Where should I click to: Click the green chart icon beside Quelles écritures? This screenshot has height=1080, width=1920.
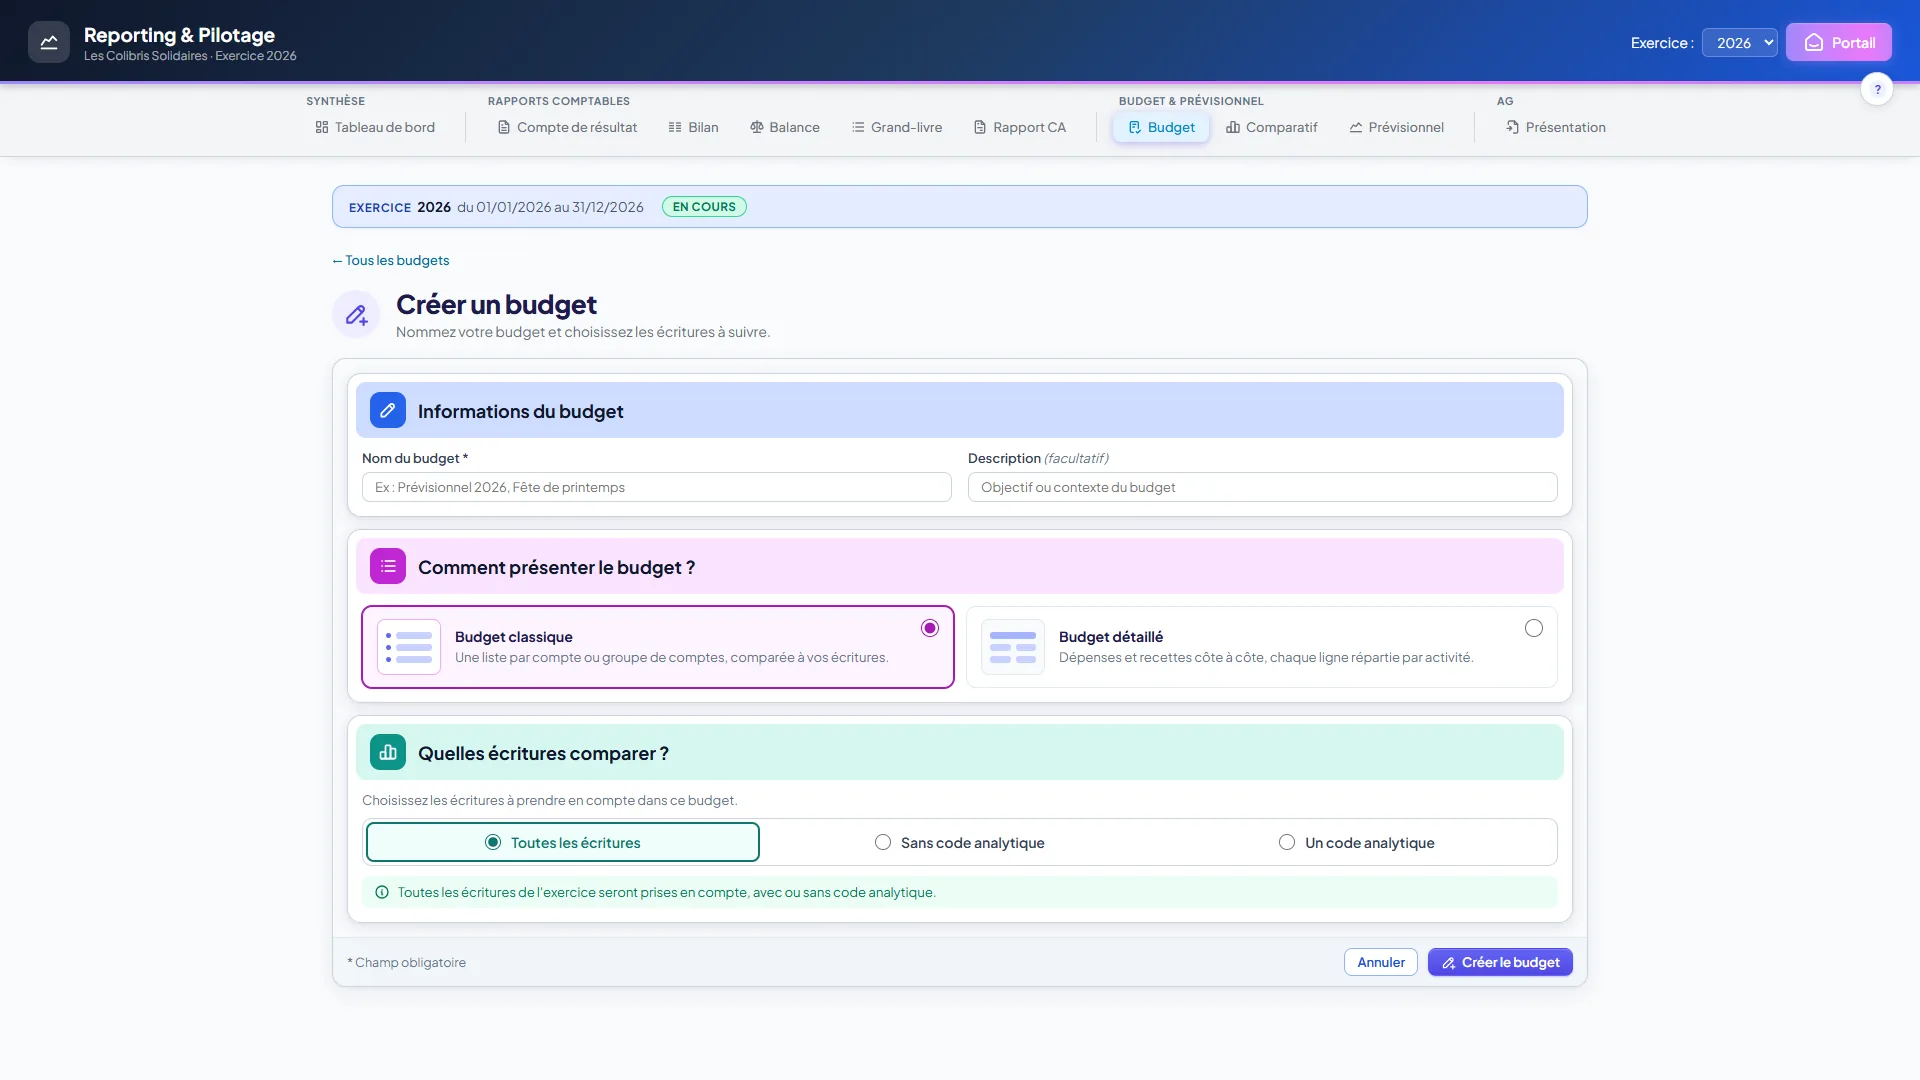tap(388, 752)
